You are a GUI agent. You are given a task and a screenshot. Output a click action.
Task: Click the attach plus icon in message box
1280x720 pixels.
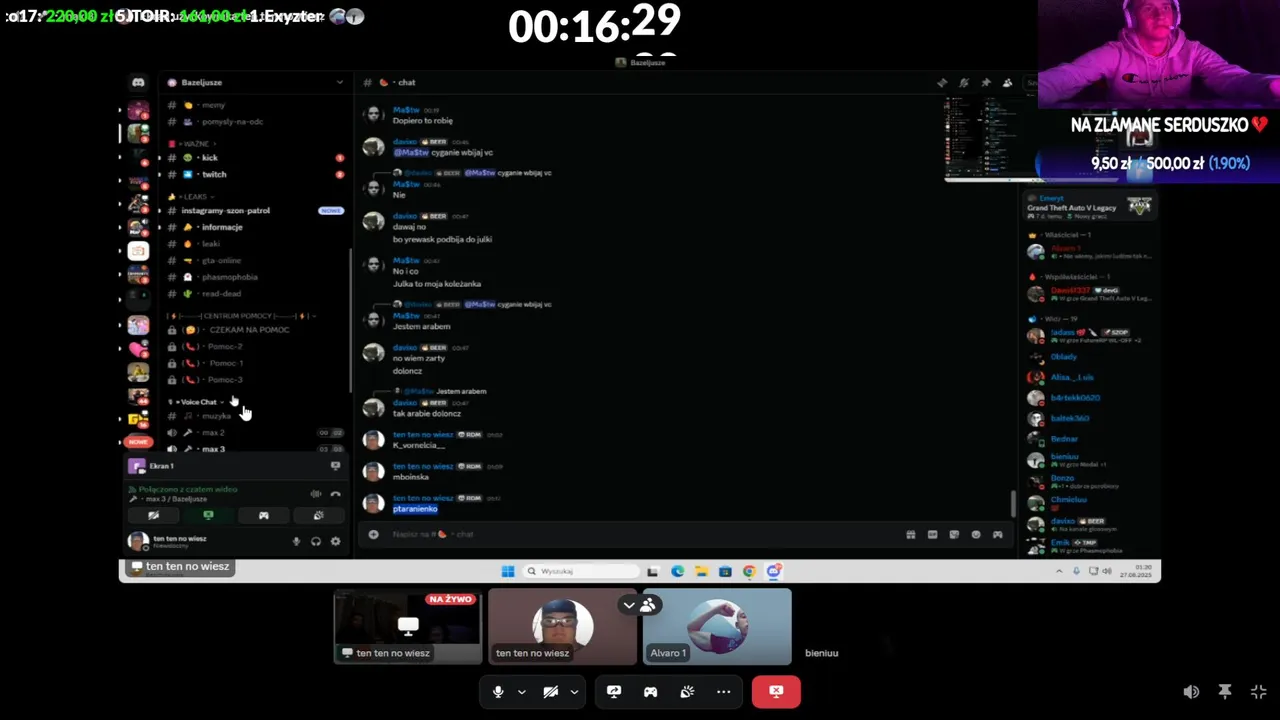(x=373, y=534)
